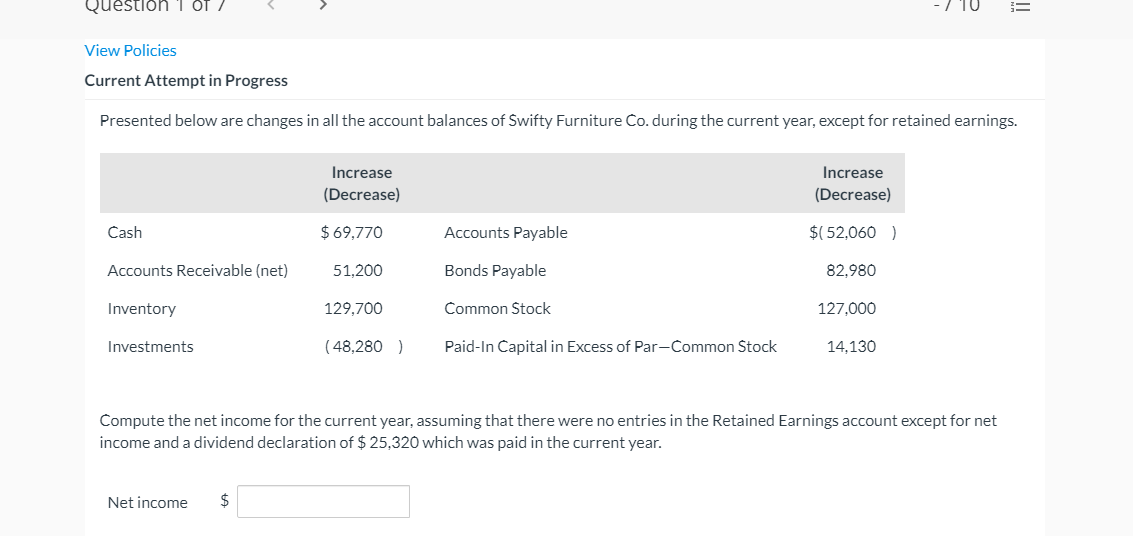Click the Investments row label
Viewport: 1133px width, 536px height.
(x=150, y=347)
